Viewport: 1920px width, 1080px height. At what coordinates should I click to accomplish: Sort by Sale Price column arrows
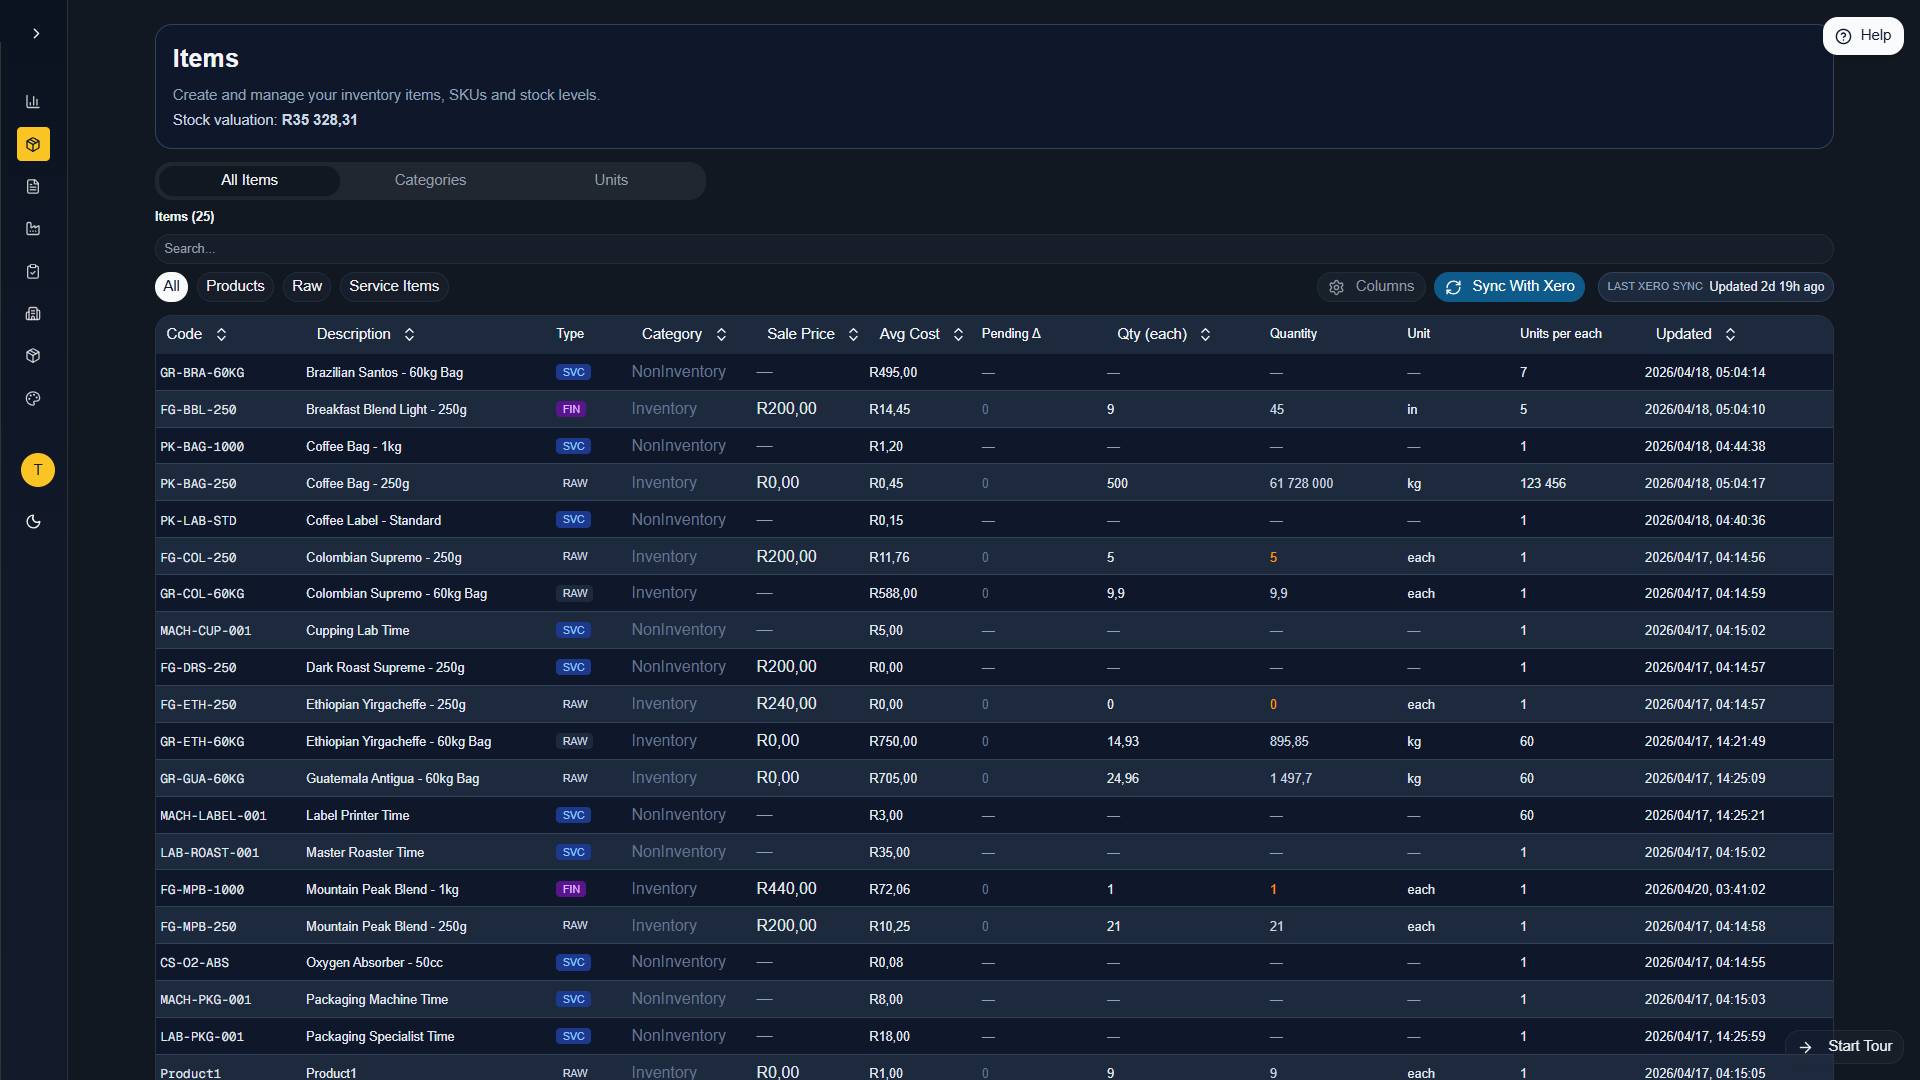[853, 335]
